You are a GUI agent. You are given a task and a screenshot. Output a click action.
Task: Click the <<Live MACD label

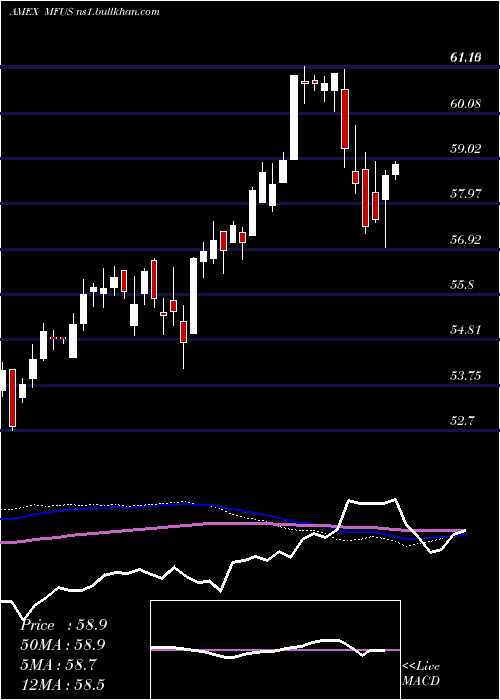[x=421, y=674]
